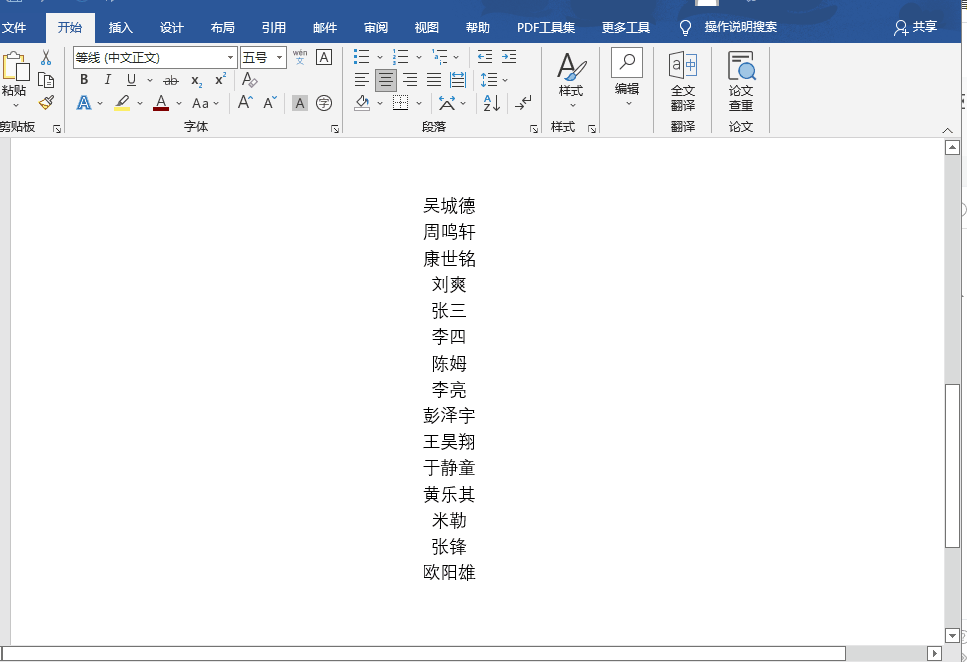This screenshot has height=662, width=967.
Task: Clear all formatting with the eraser icon
Action: (250, 82)
